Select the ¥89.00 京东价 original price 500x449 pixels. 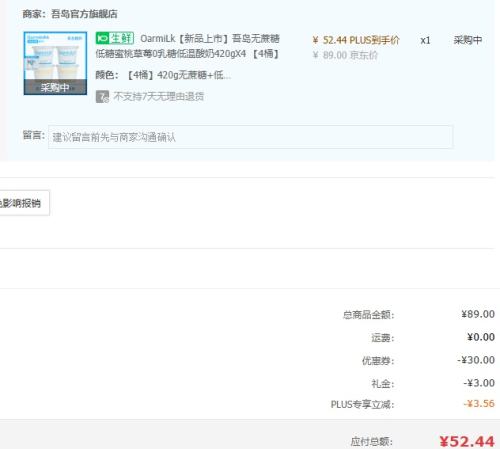(345, 55)
